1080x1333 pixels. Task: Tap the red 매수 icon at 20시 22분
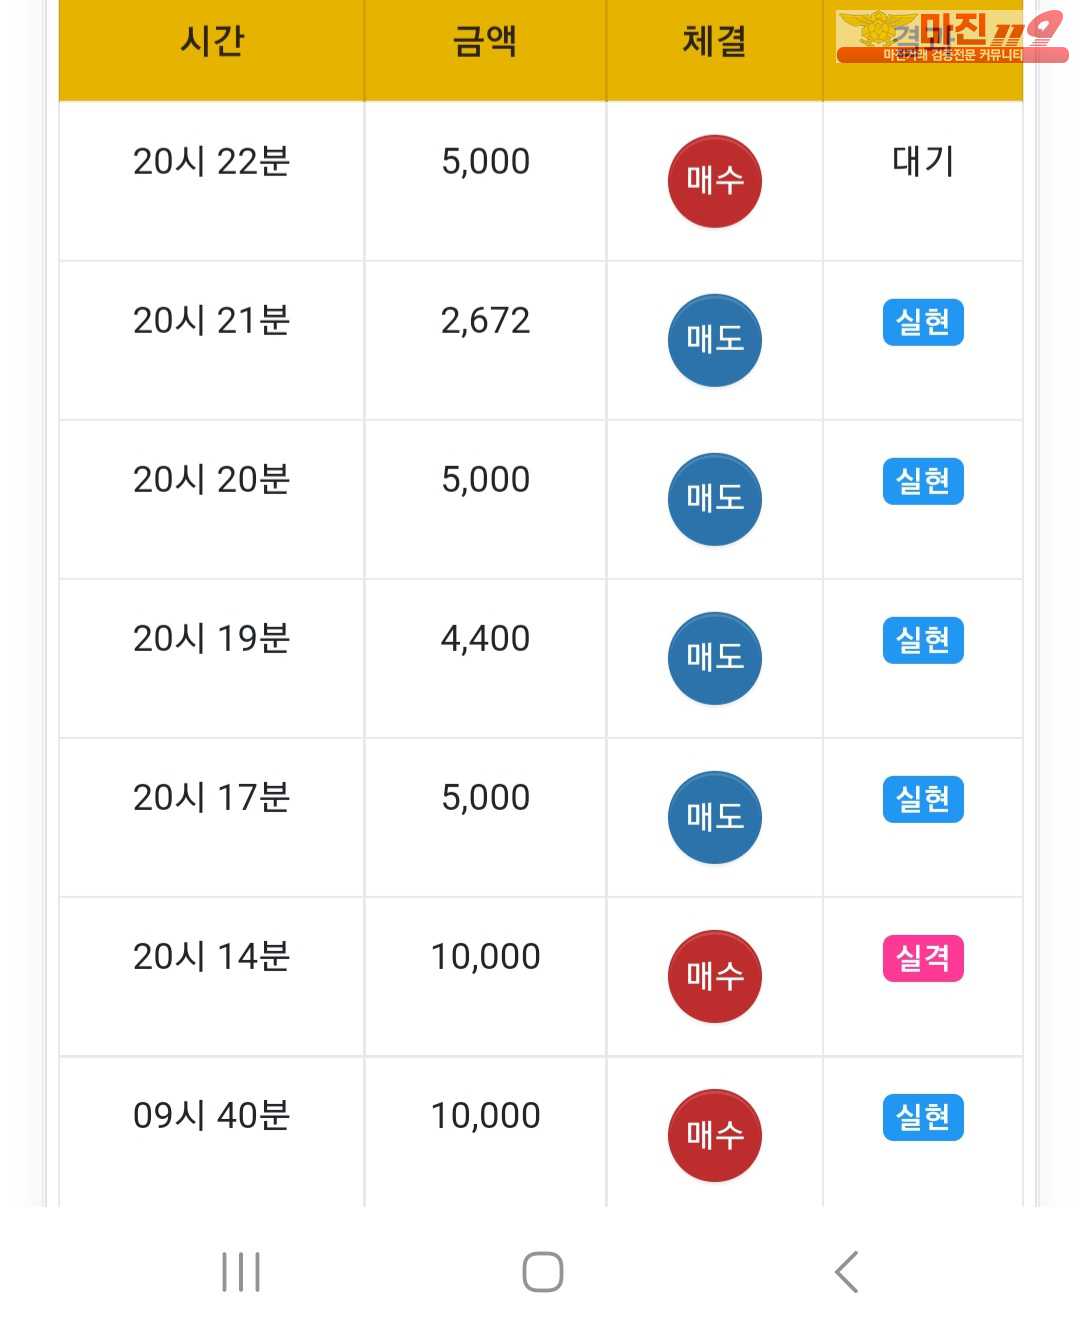[714, 181]
